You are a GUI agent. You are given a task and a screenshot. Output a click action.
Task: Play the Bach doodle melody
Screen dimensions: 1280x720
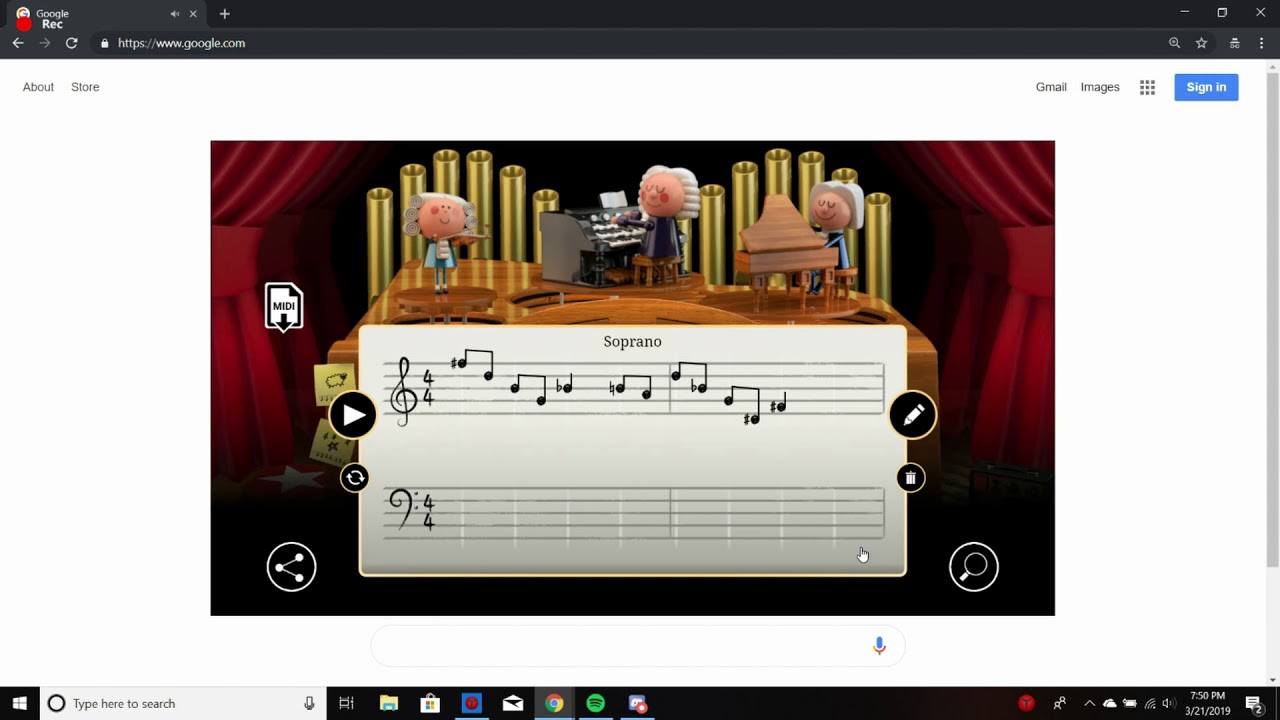[353, 415]
